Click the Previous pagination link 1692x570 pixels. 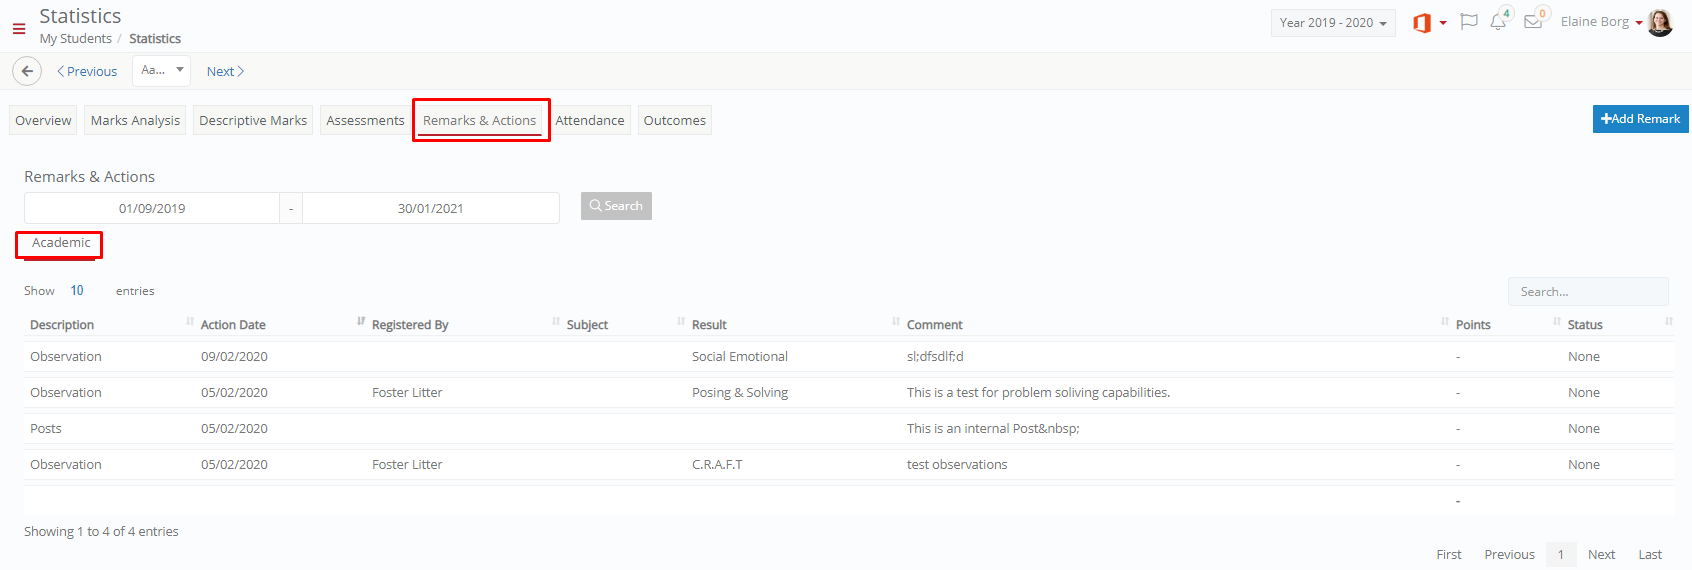point(1509,554)
